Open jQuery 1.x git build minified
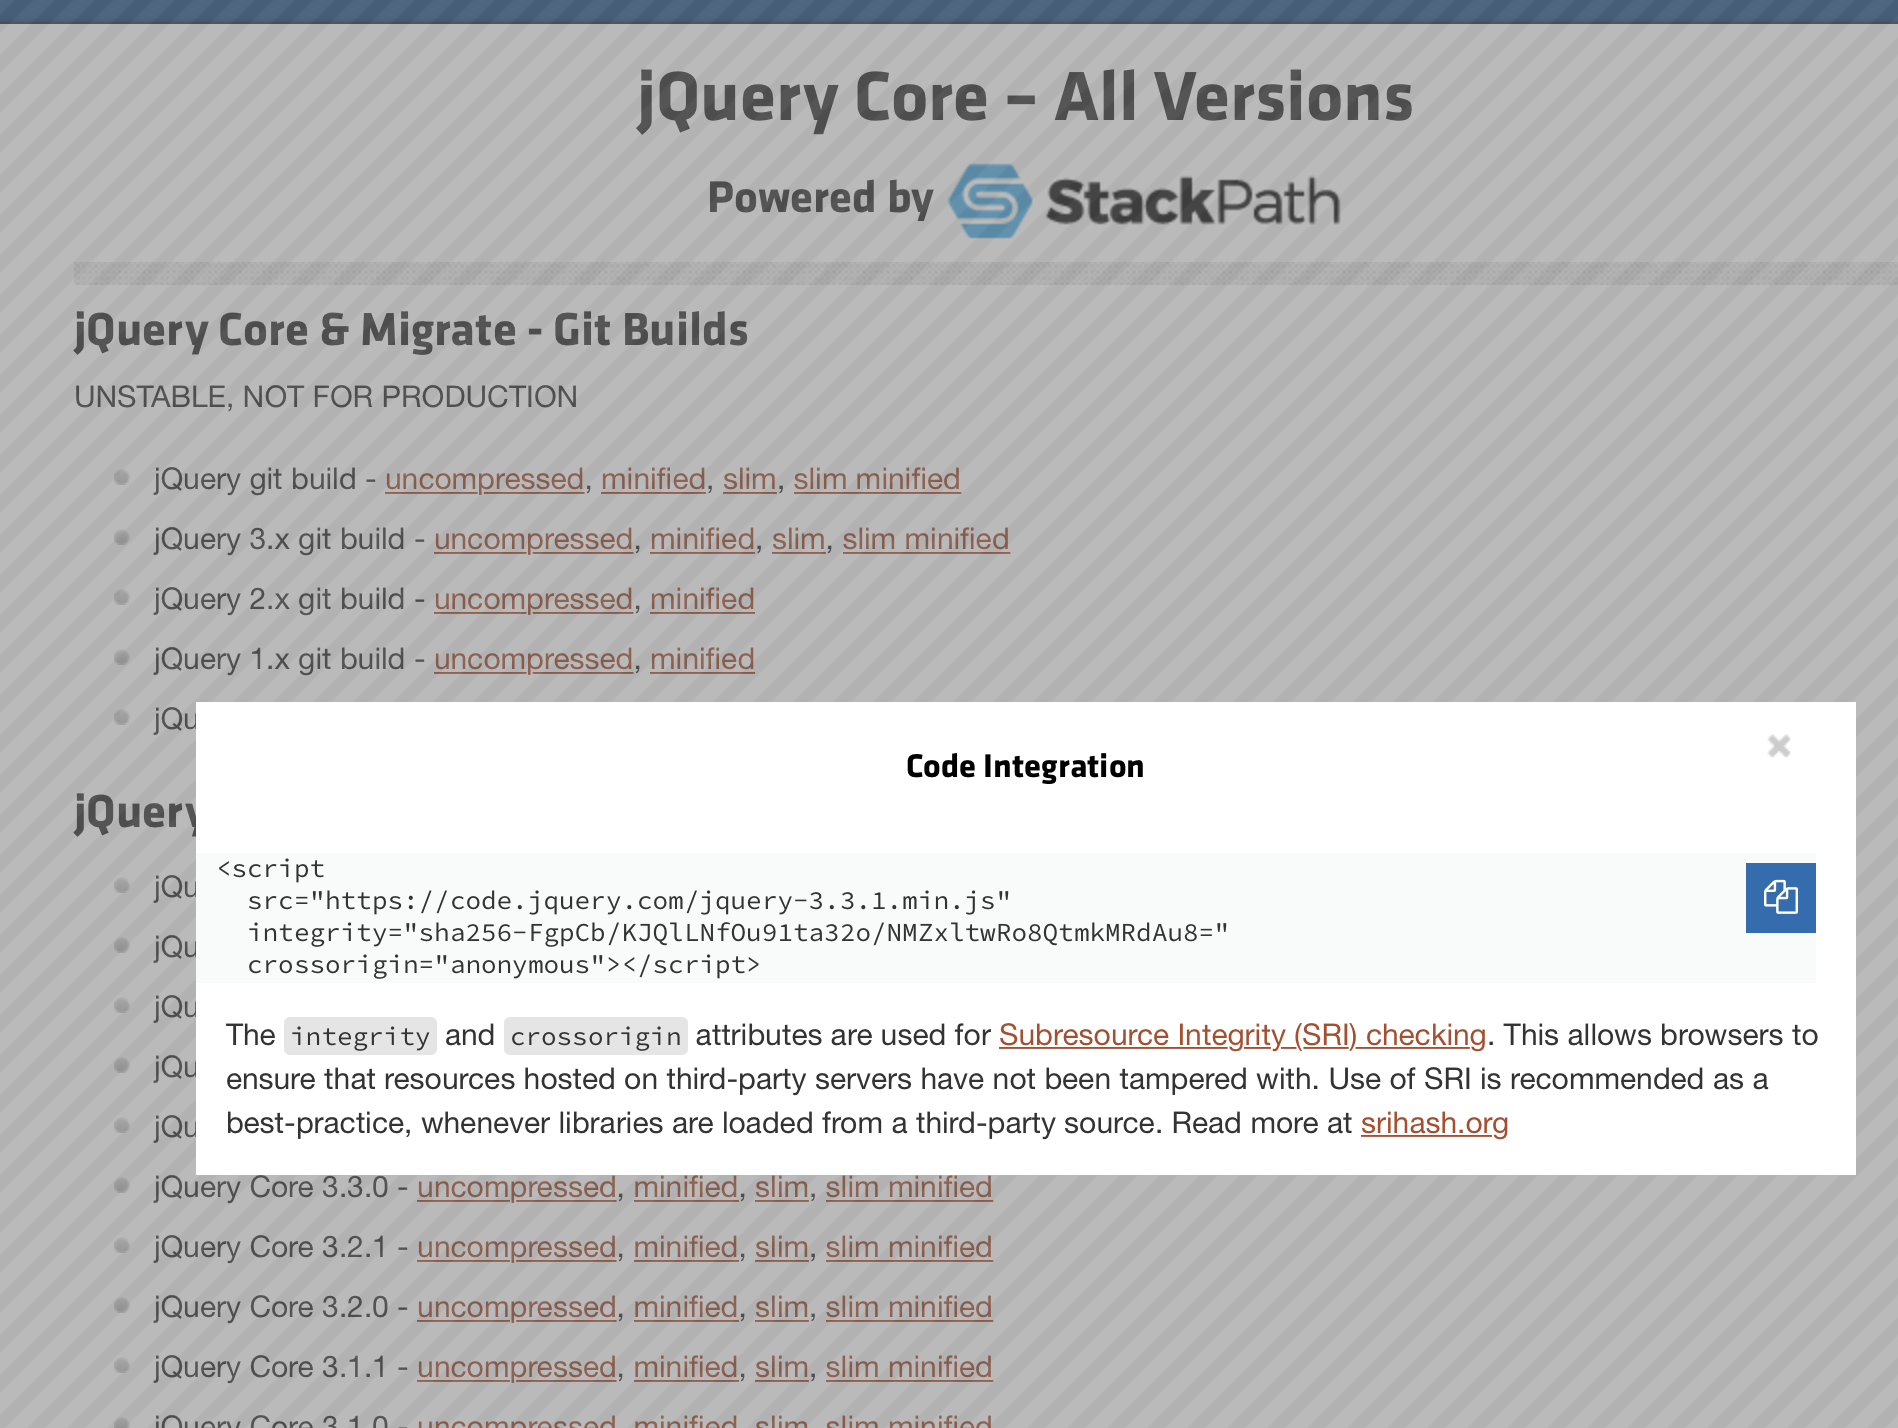The height and width of the screenshot is (1428, 1898). pos(702,659)
